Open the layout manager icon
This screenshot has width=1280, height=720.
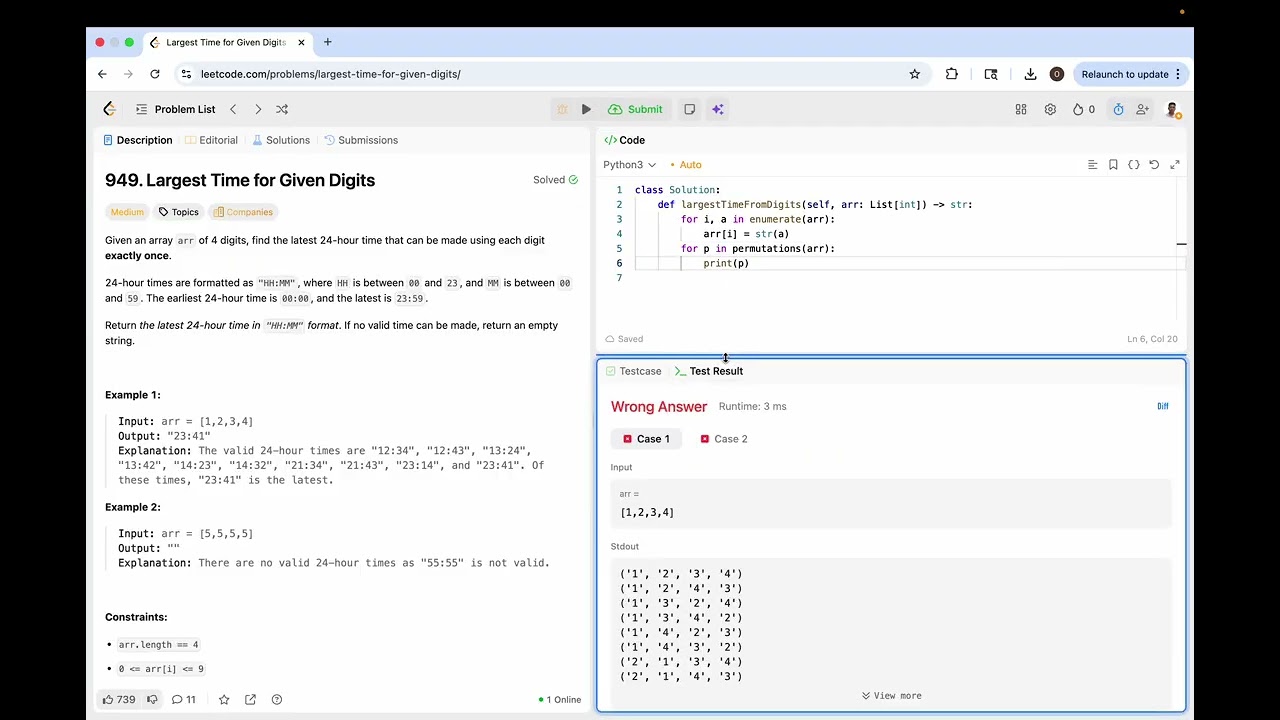1021,109
